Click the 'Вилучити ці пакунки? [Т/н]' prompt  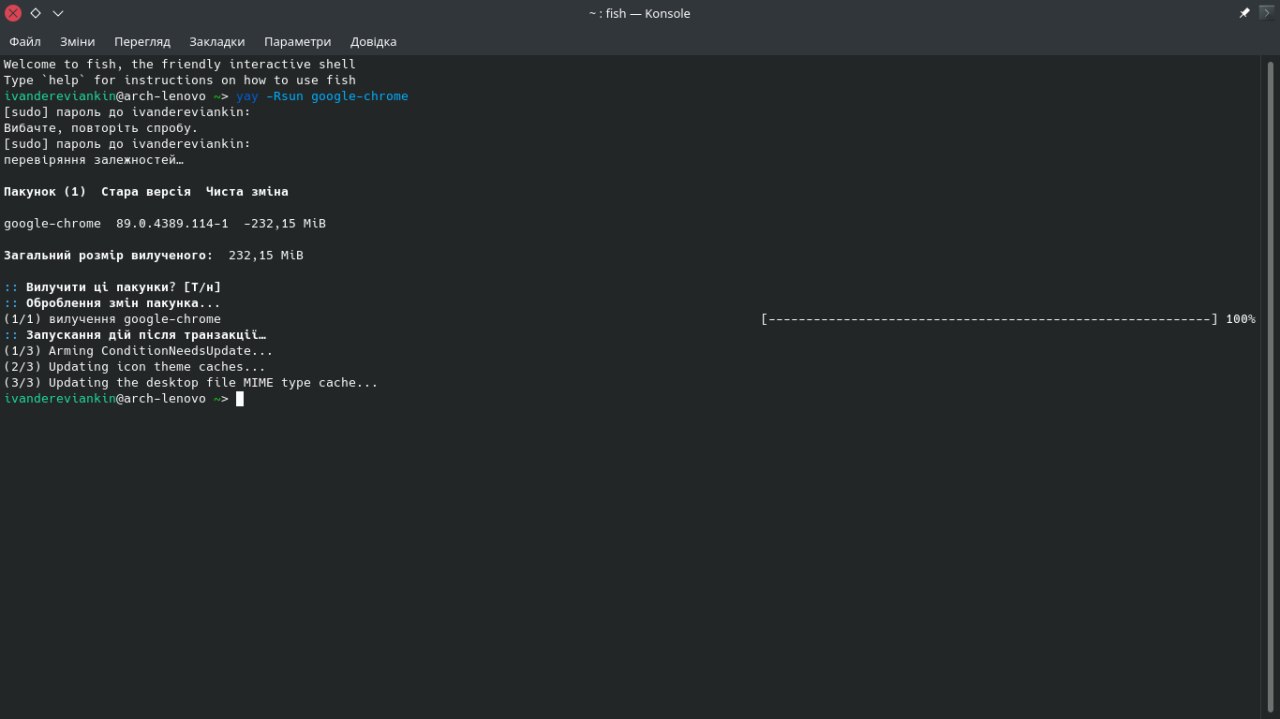[x=124, y=288]
